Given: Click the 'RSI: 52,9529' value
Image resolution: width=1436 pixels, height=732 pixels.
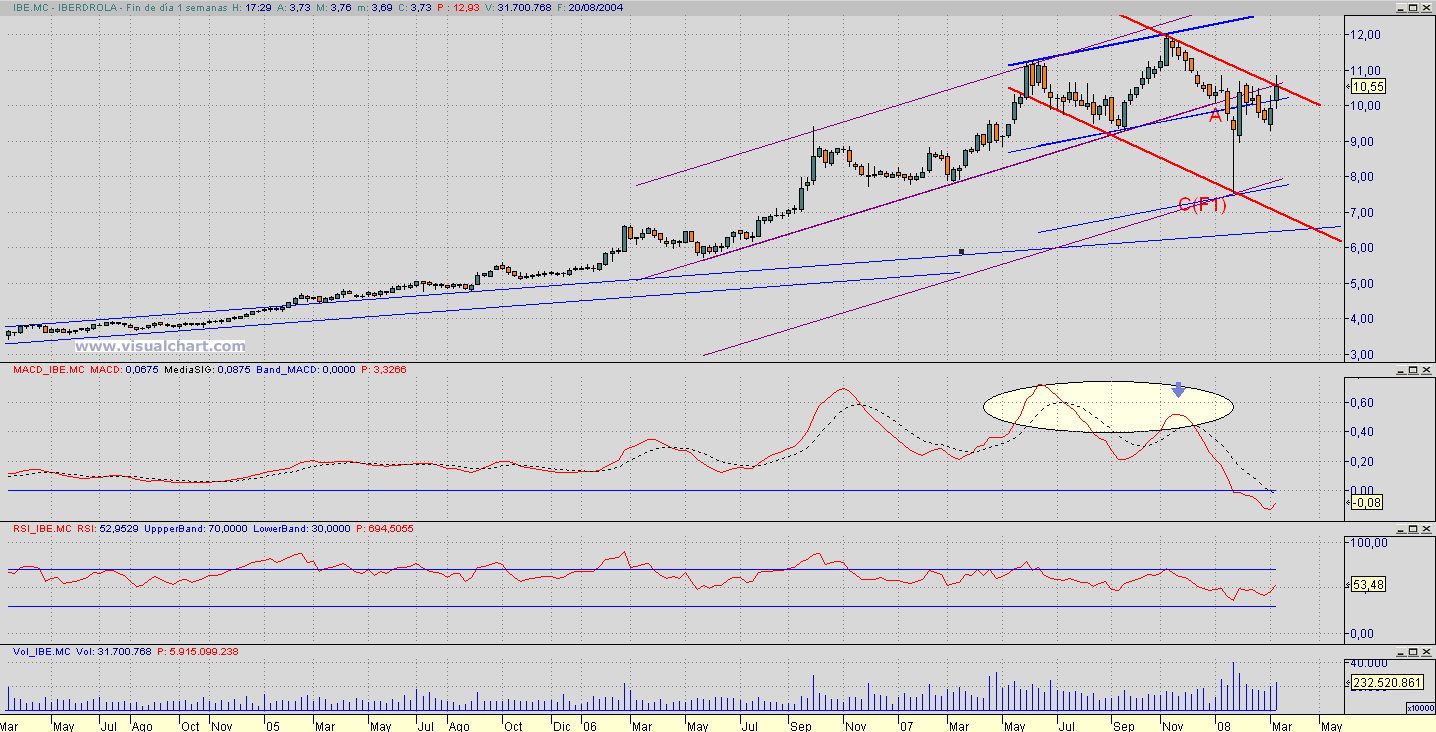Looking at the screenshot, I should 108,529.
